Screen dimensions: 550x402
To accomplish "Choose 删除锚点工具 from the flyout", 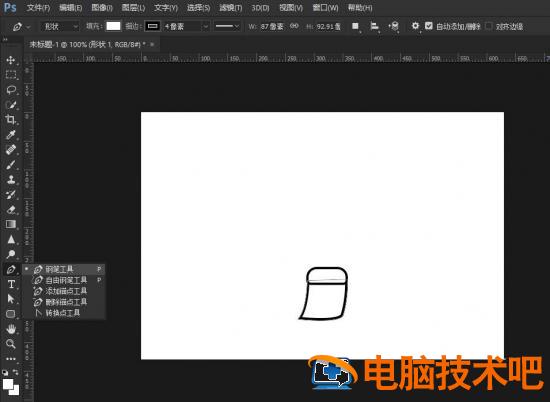I will pyautogui.click(x=64, y=302).
